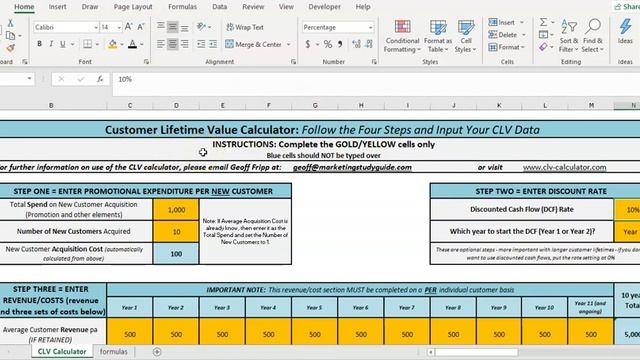Open Conditional Formatting menu
The image size is (640, 360).
coord(402,36)
